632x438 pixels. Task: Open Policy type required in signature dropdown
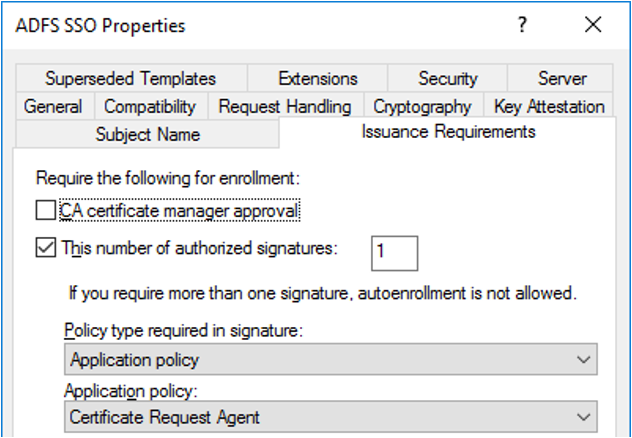point(331,359)
